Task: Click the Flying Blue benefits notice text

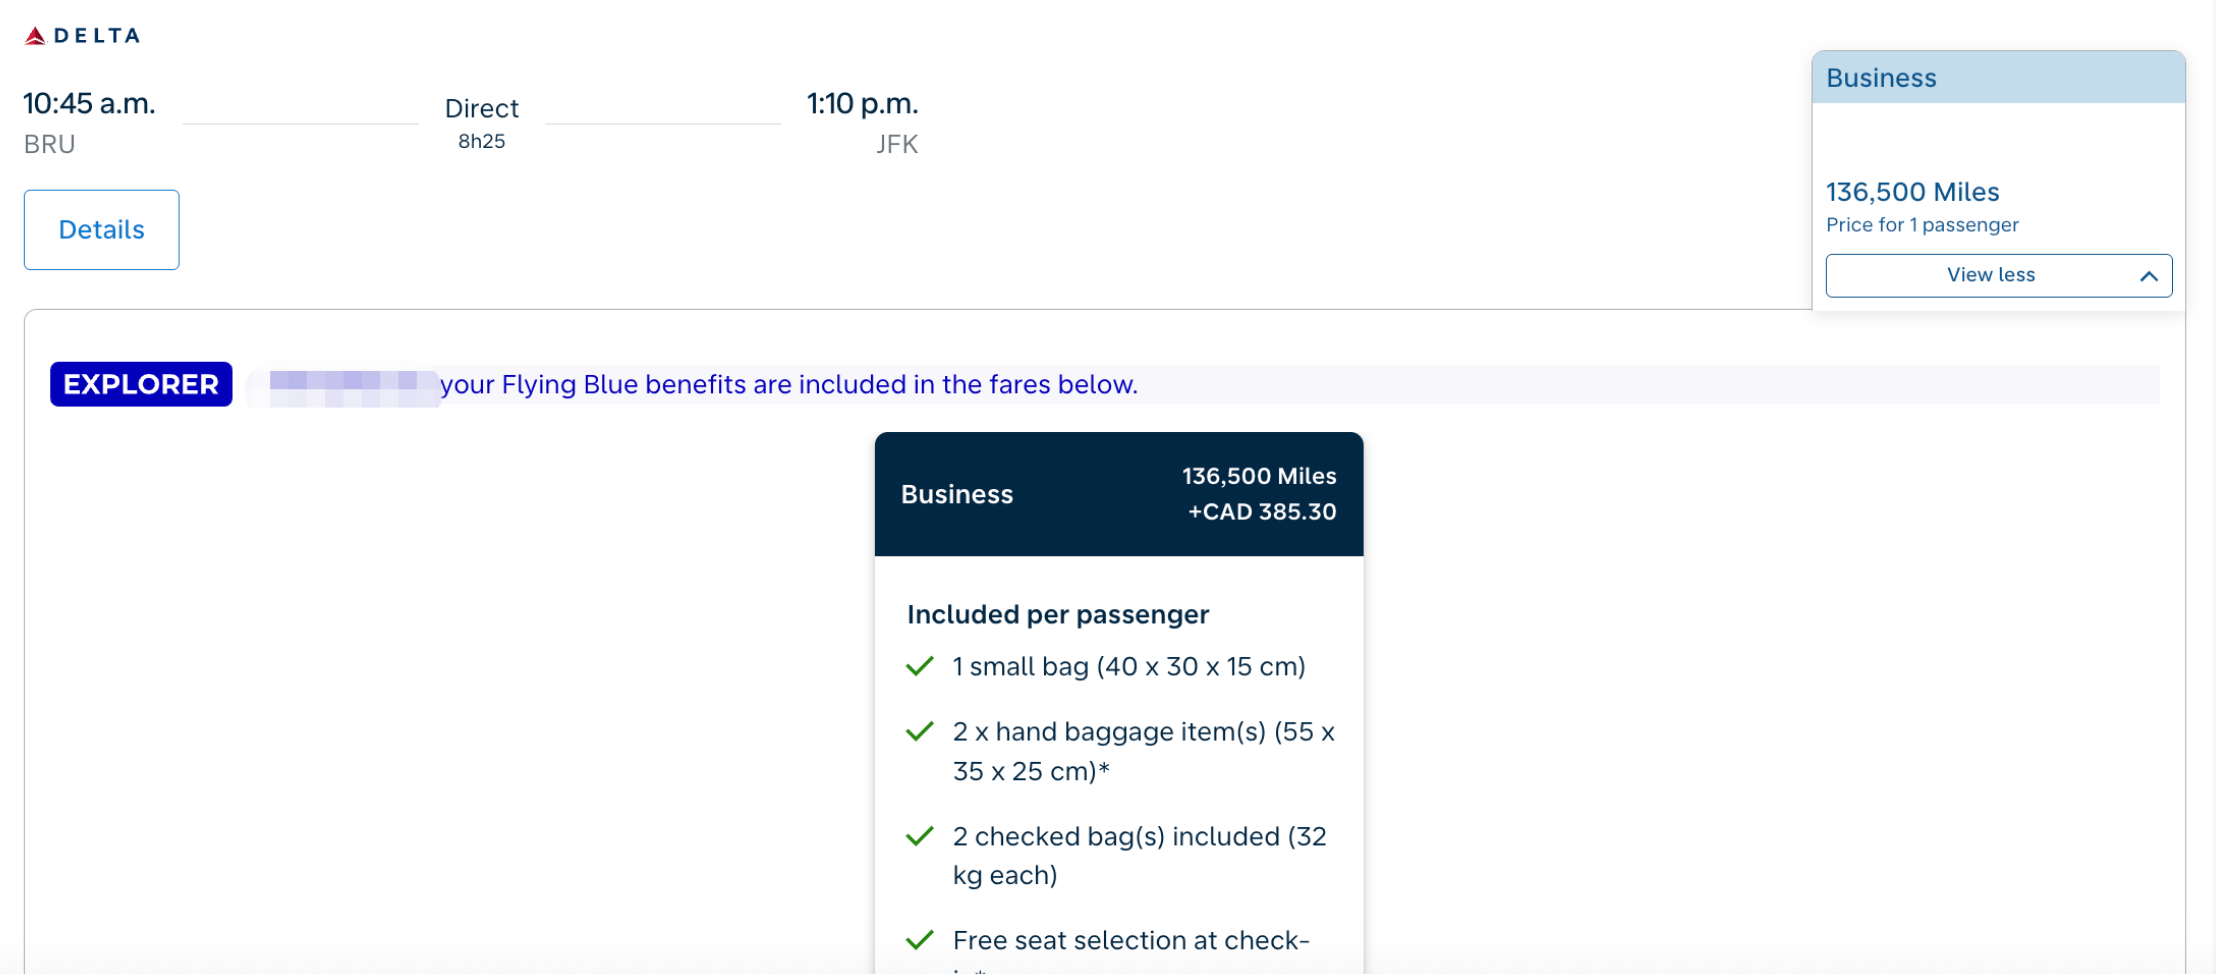Action: (x=789, y=384)
